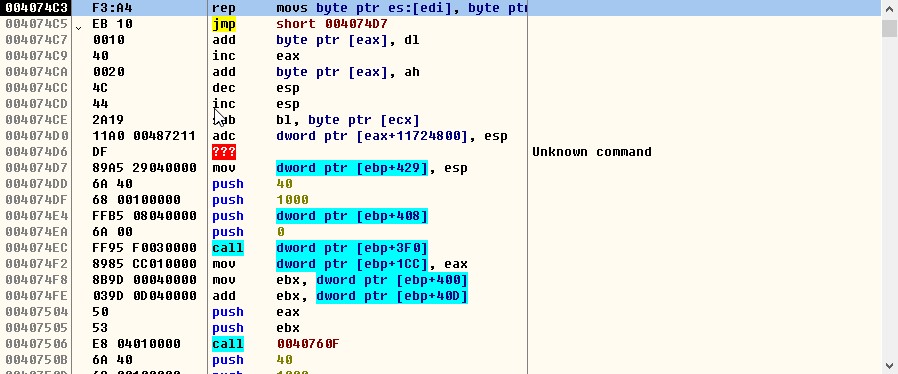Click hex bytes 8985 CC010000
The height and width of the screenshot is (374, 898).
(144, 264)
